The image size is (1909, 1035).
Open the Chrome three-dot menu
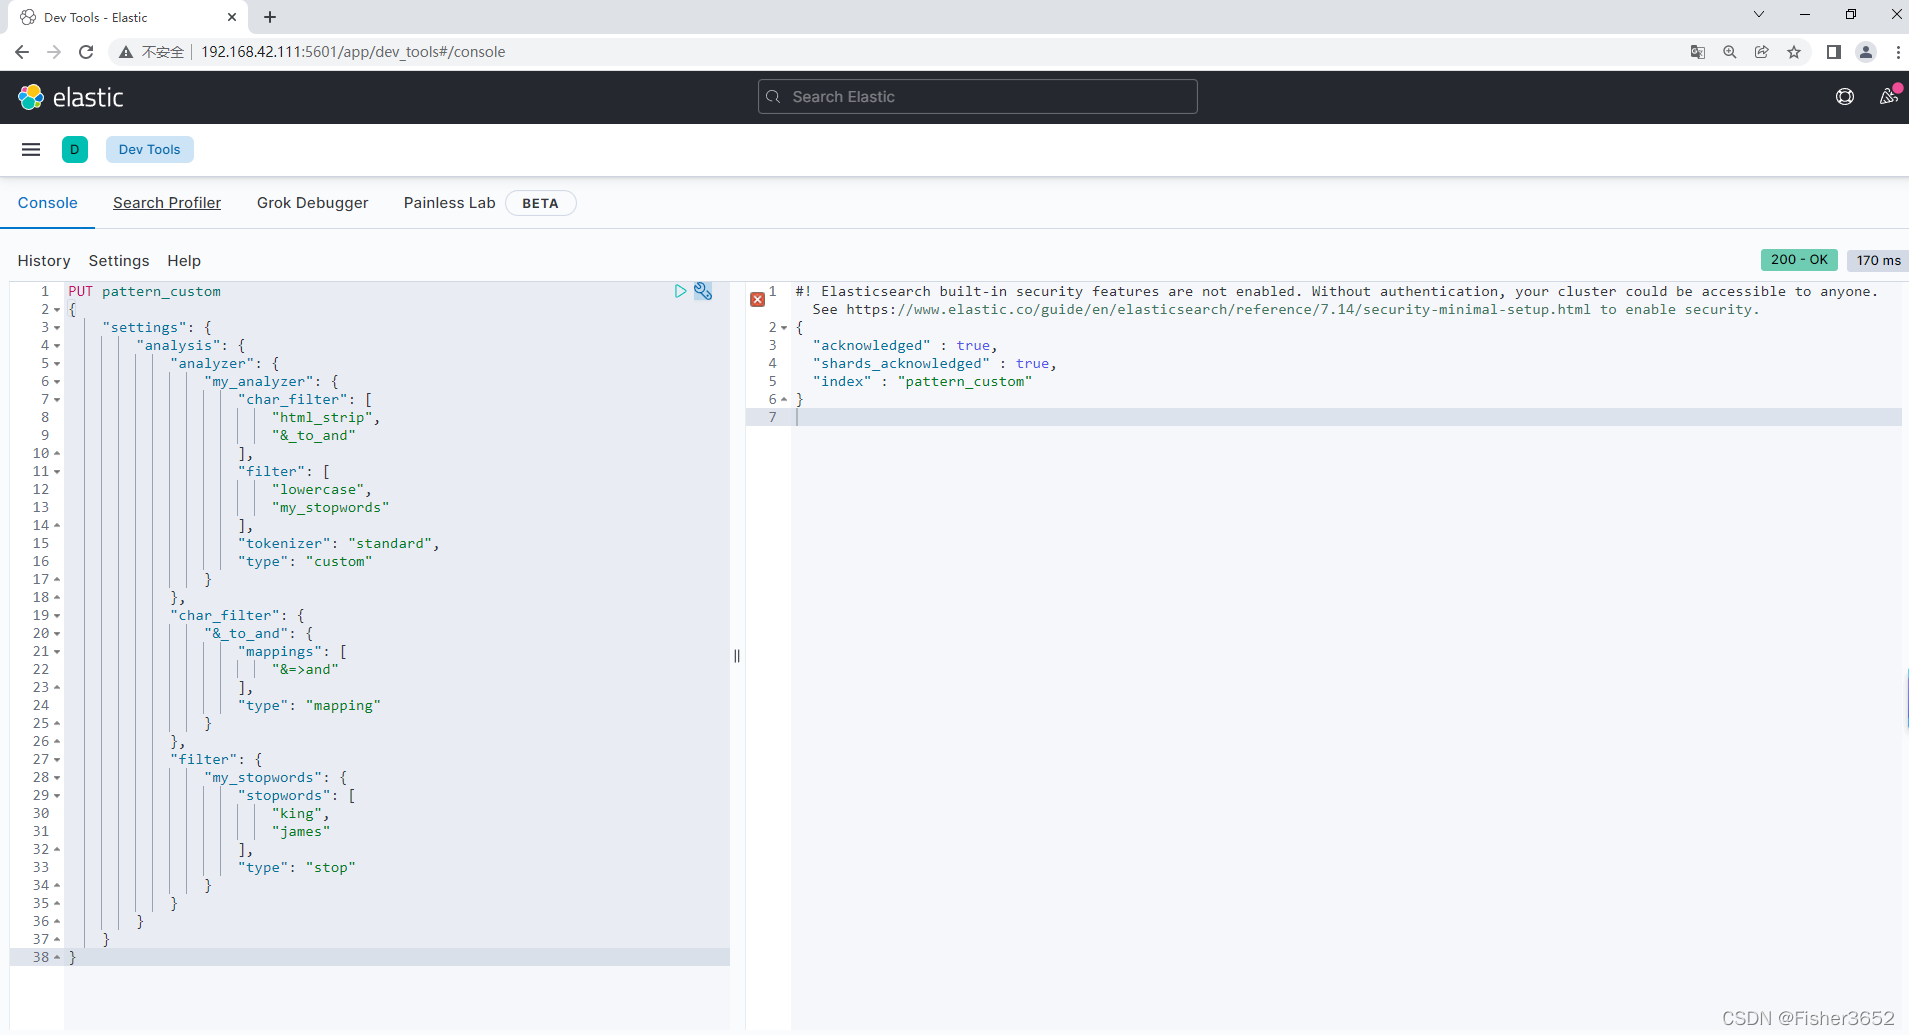(x=1897, y=52)
